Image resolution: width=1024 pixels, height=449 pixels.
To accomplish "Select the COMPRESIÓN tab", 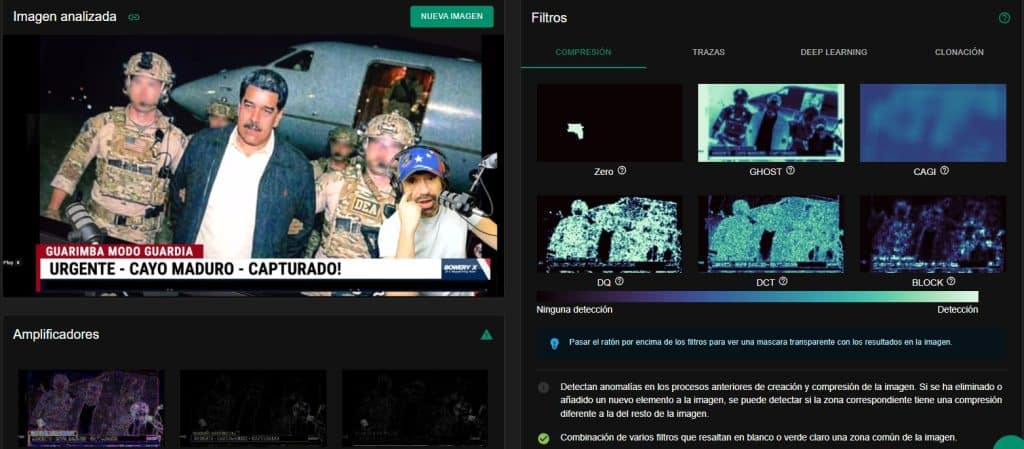I will 583,52.
